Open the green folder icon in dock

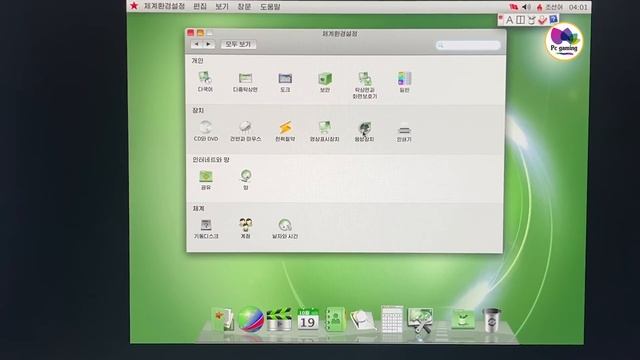coord(462,319)
